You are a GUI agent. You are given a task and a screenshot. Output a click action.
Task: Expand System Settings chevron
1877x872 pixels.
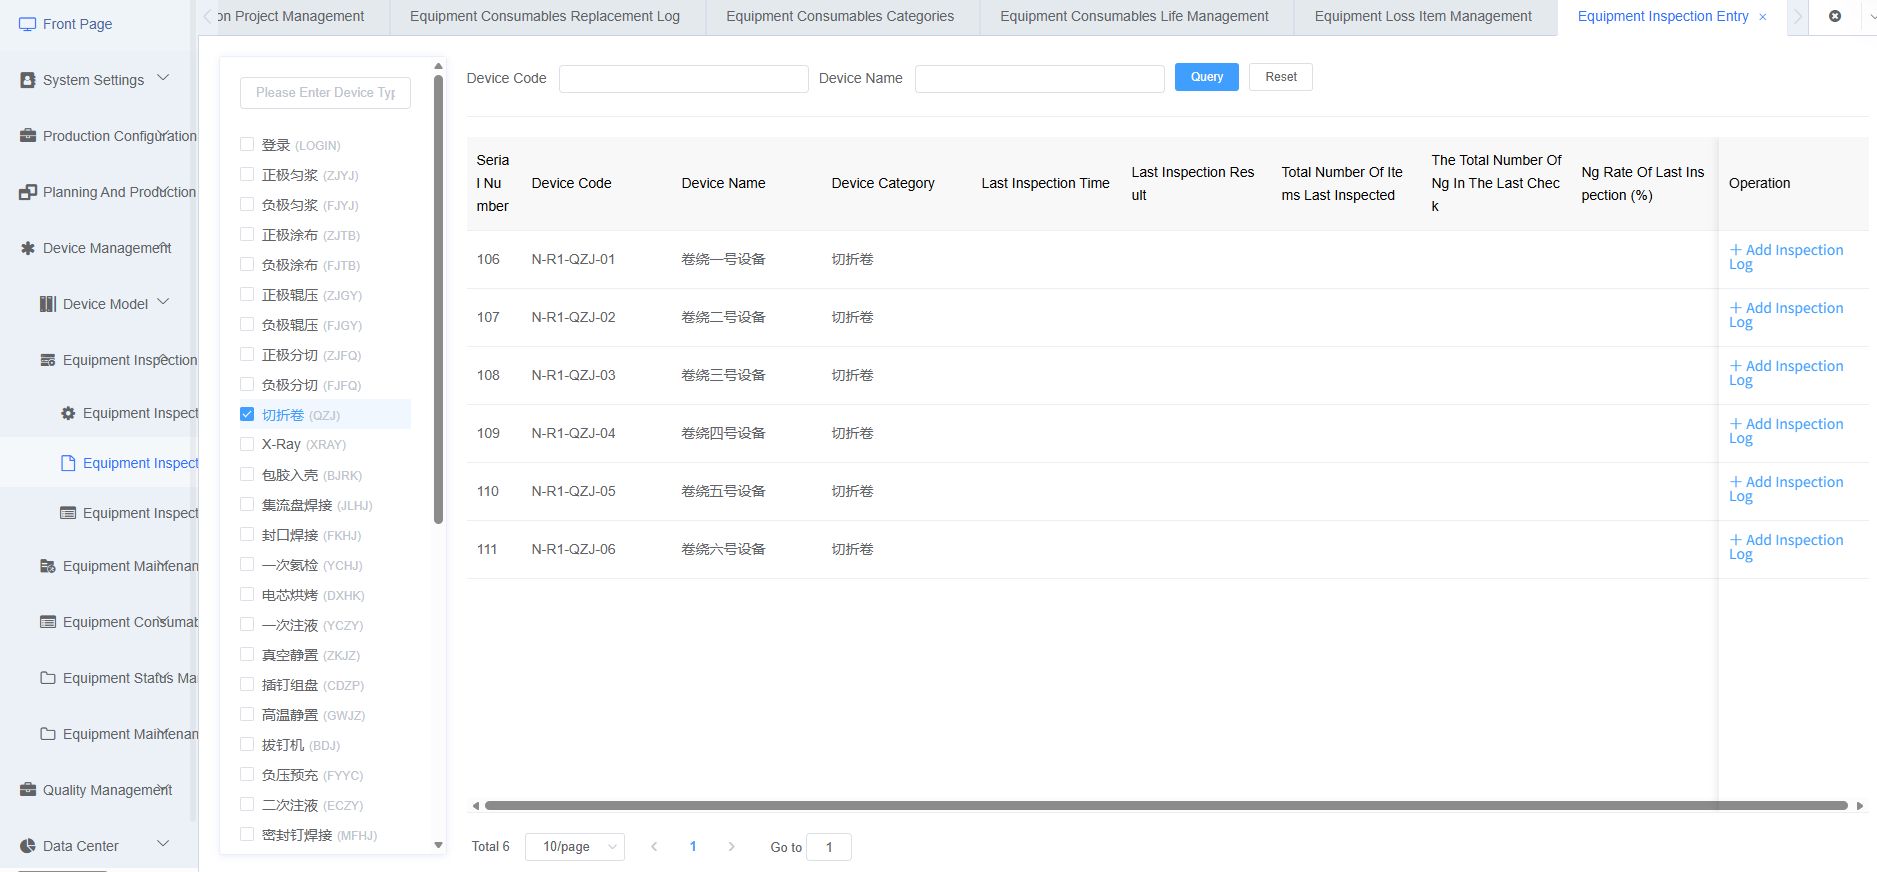(x=163, y=78)
